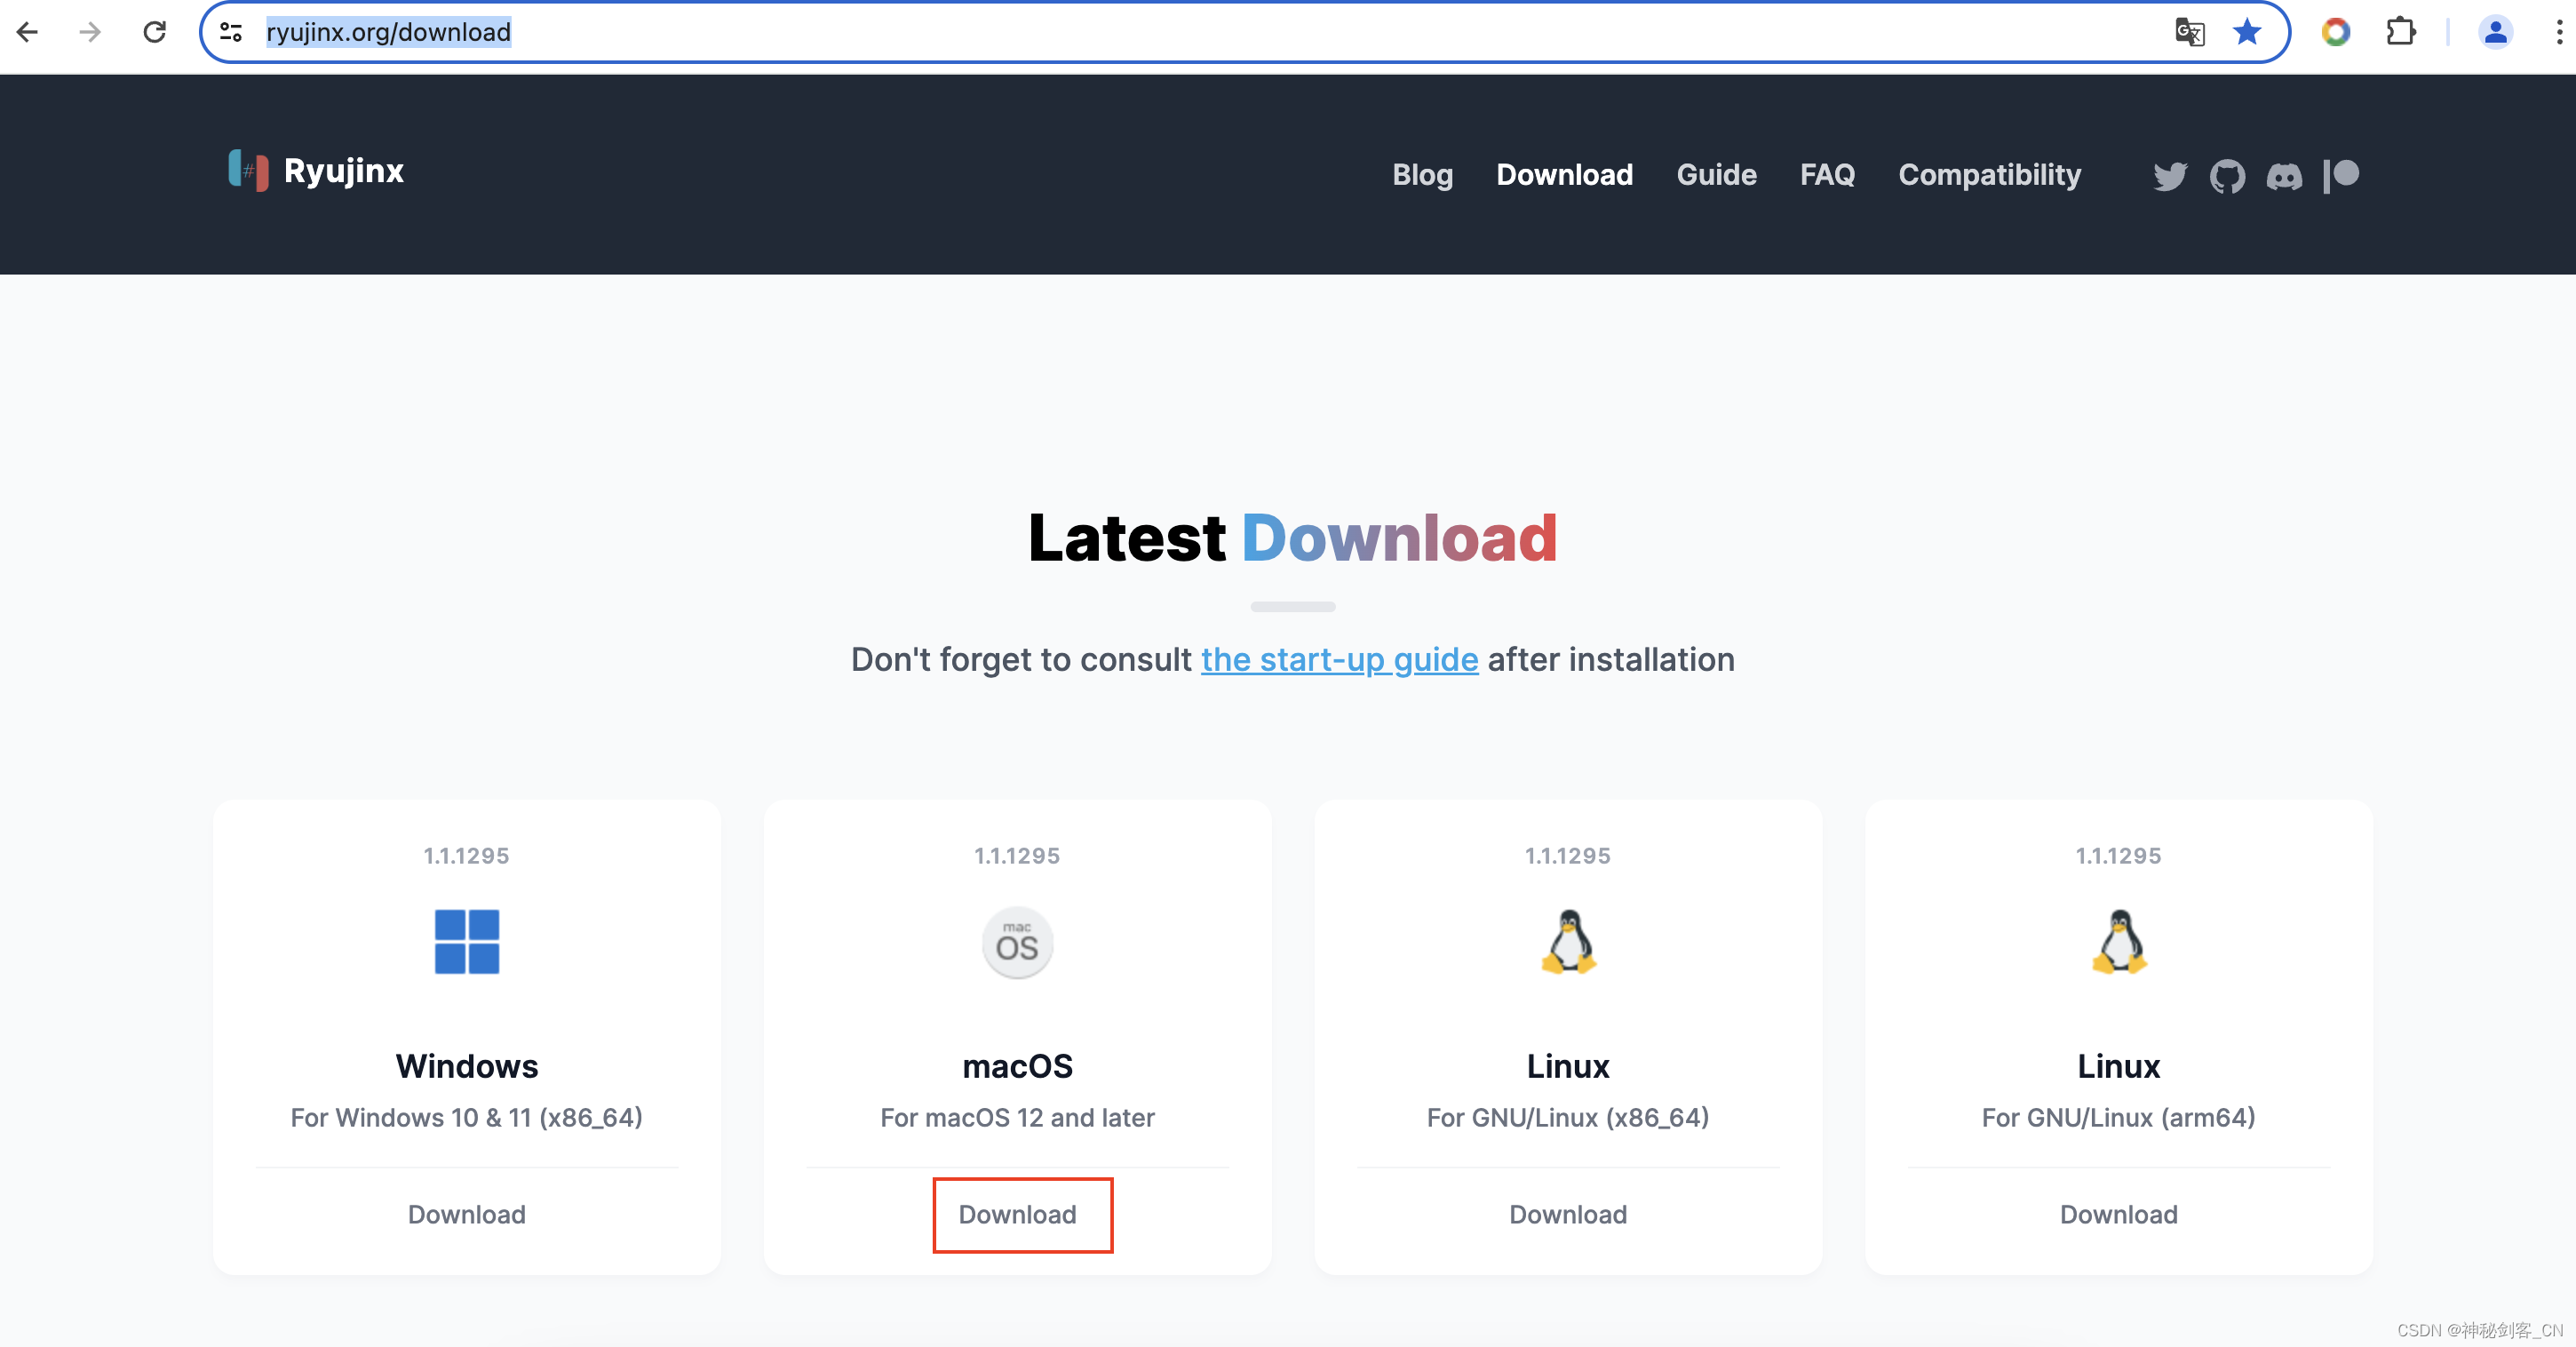Open the browser profile avatar

(2496, 32)
